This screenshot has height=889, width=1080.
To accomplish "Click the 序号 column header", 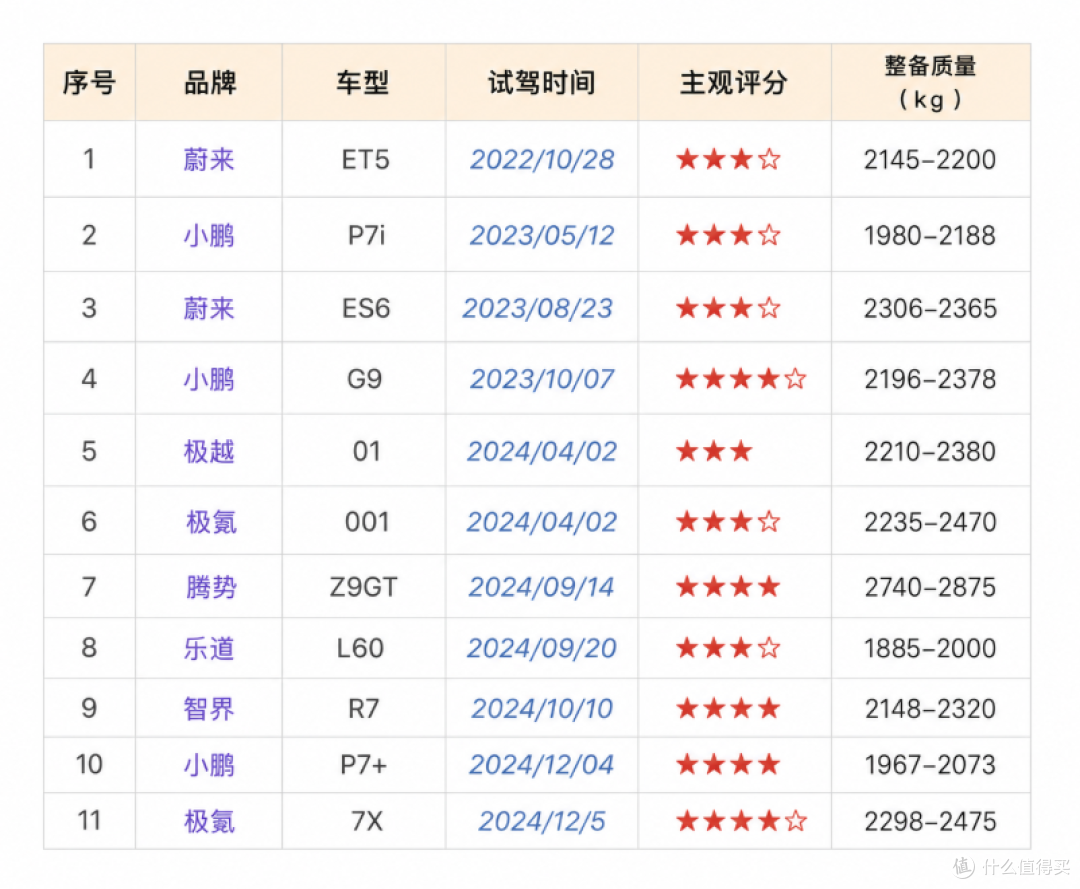I will pos(89,83).
